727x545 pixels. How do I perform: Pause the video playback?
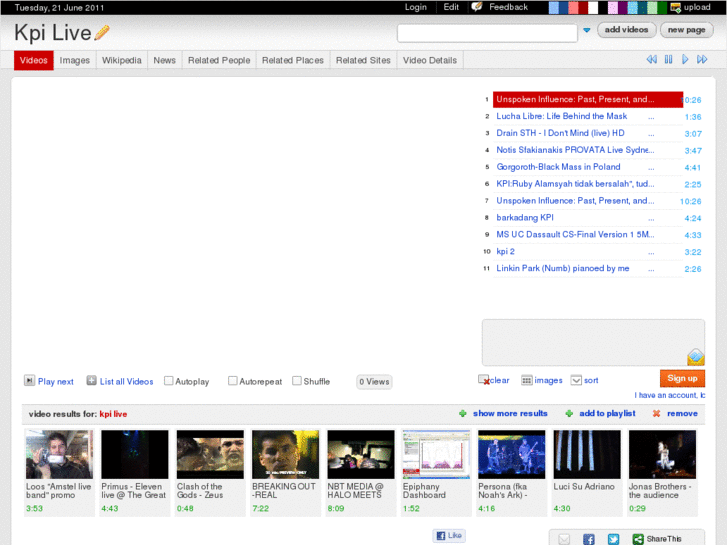(668, 59)
